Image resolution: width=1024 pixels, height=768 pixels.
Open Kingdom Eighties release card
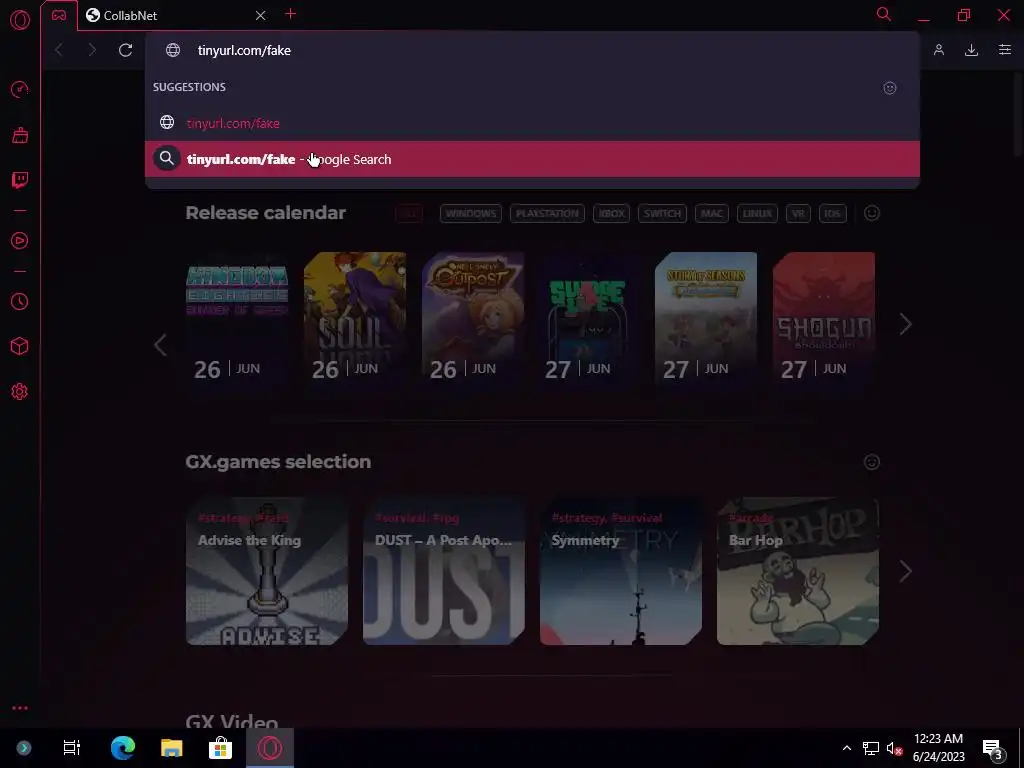click(x=237, y=321)
